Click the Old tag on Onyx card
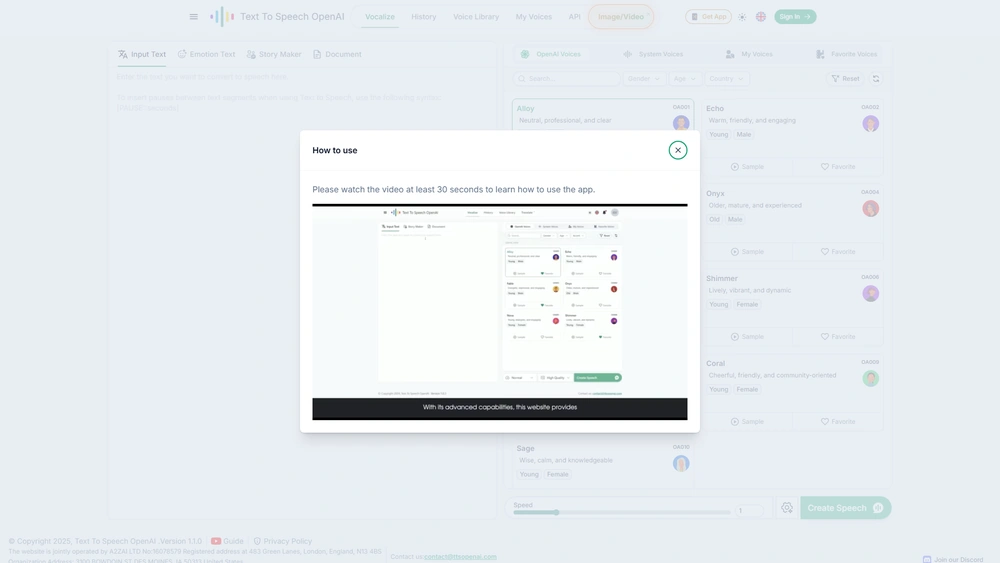Viewport: 1000px width, 563px height. [714, 219]
